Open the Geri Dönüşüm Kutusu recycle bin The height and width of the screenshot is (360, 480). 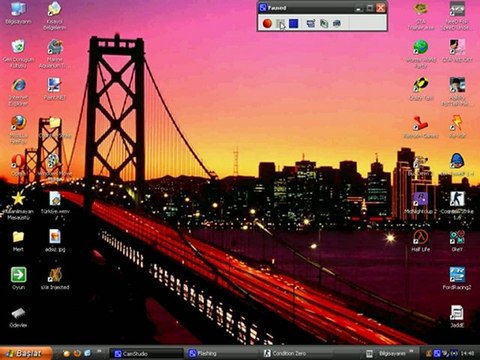[18, 54]
